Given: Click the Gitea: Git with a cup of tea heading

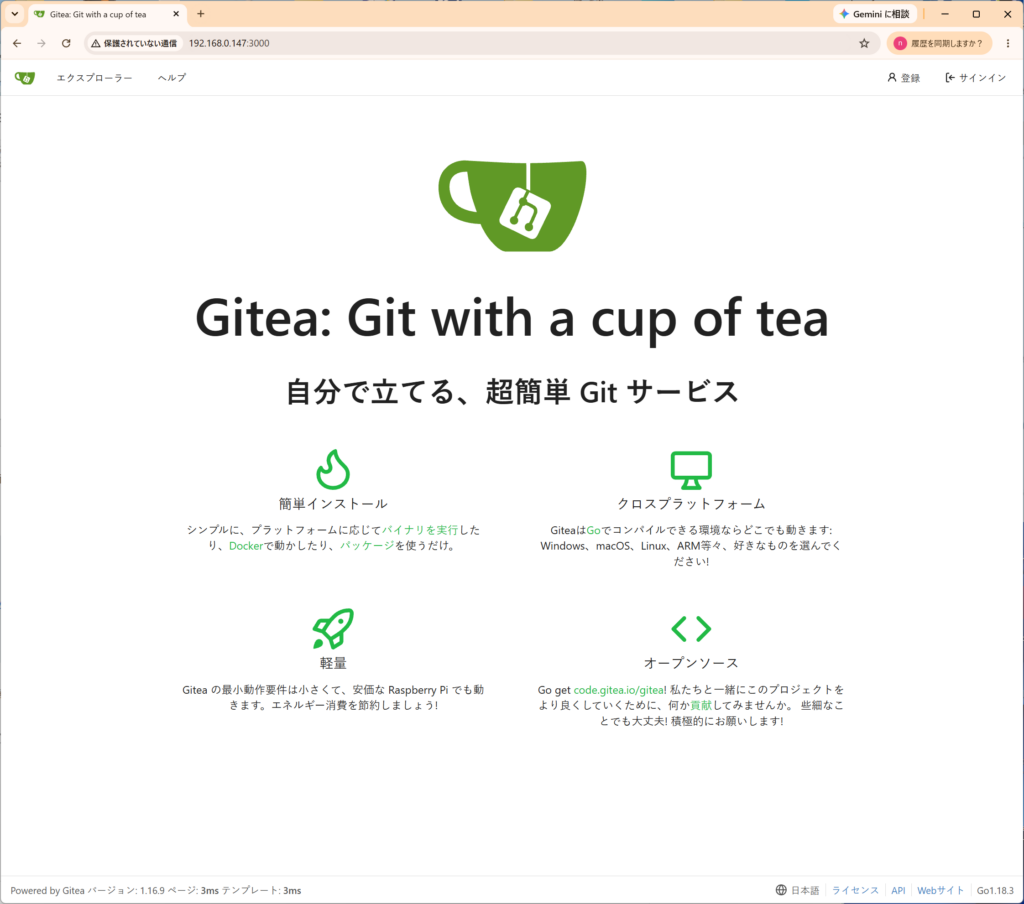Looking at the screenshot, I should (512, 319).
